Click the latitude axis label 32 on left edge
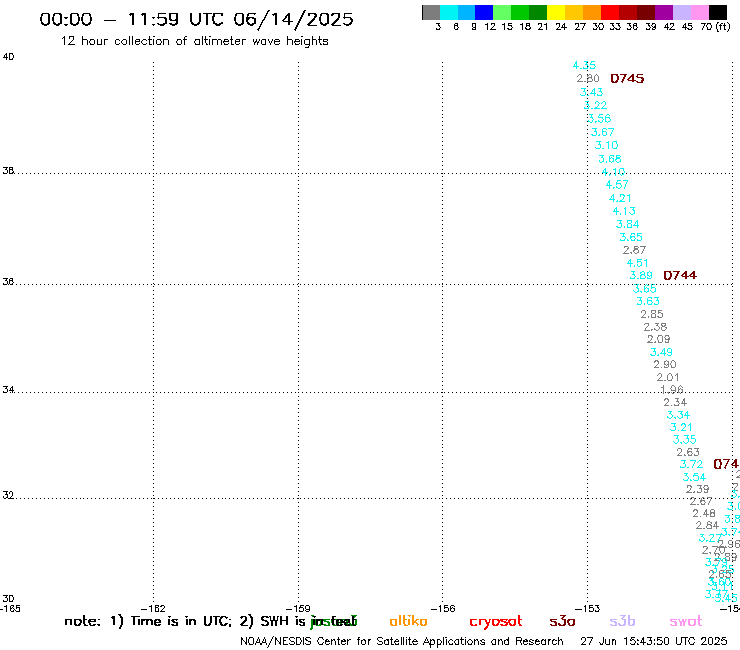 pyautogui.click(x=8, y=496)
